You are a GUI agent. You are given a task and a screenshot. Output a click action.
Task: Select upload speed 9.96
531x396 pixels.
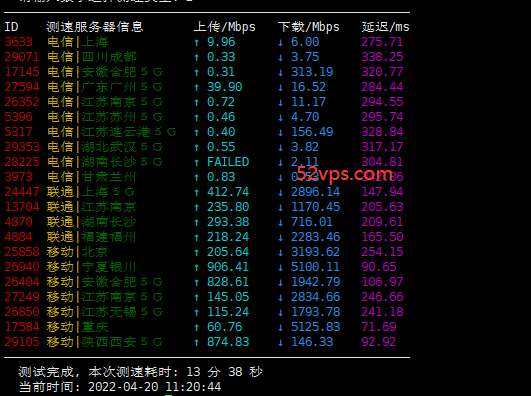pos(221,42)
